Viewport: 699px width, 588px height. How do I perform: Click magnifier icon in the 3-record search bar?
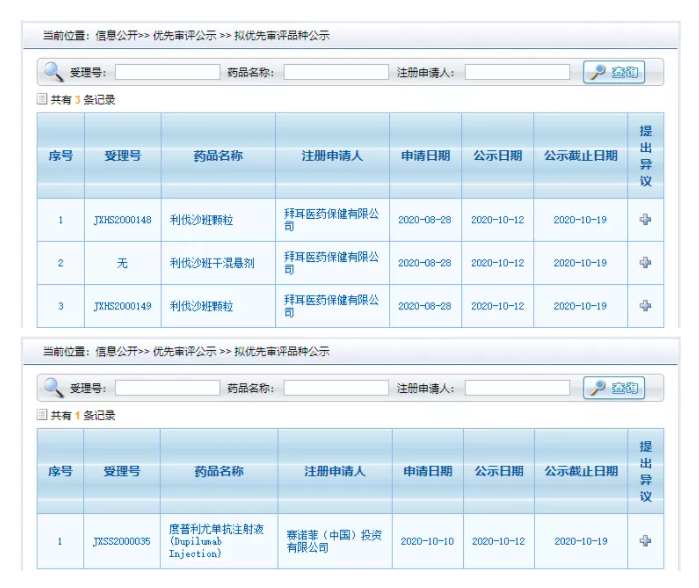(x=53, y=72)
